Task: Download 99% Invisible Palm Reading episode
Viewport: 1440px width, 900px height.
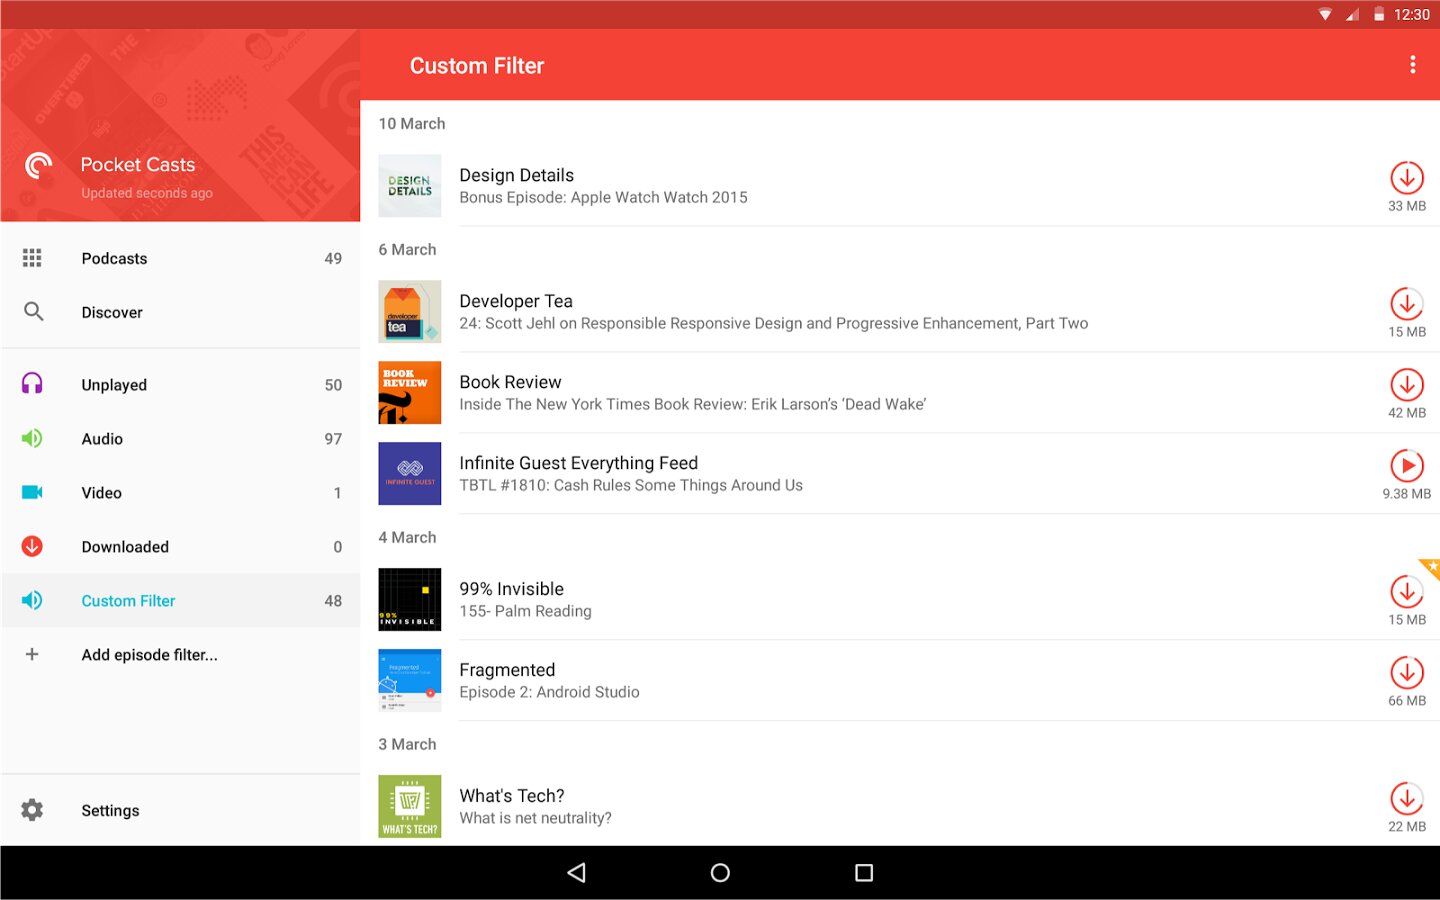Action: [x=1406, y=593]
